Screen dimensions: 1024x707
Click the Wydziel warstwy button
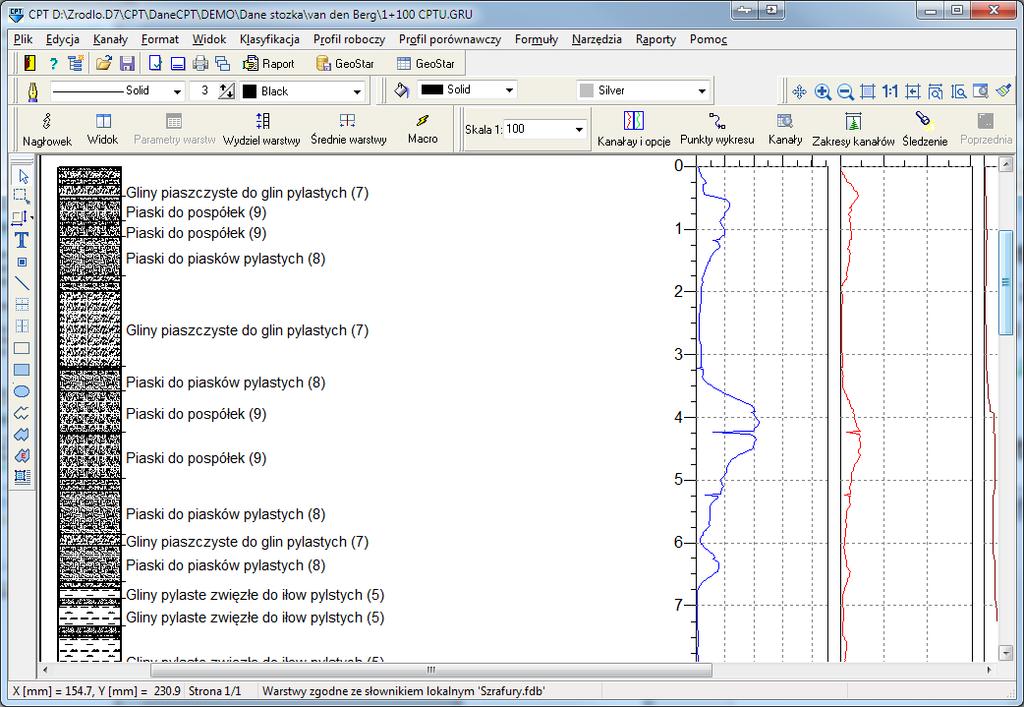click(261, 129)
